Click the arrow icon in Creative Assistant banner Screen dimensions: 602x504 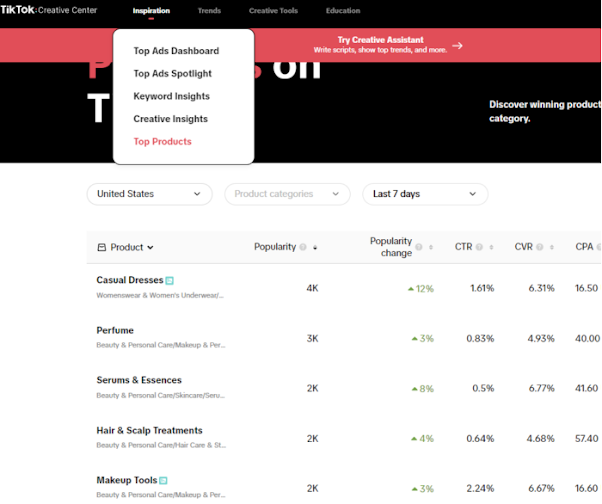coord(457,46)
